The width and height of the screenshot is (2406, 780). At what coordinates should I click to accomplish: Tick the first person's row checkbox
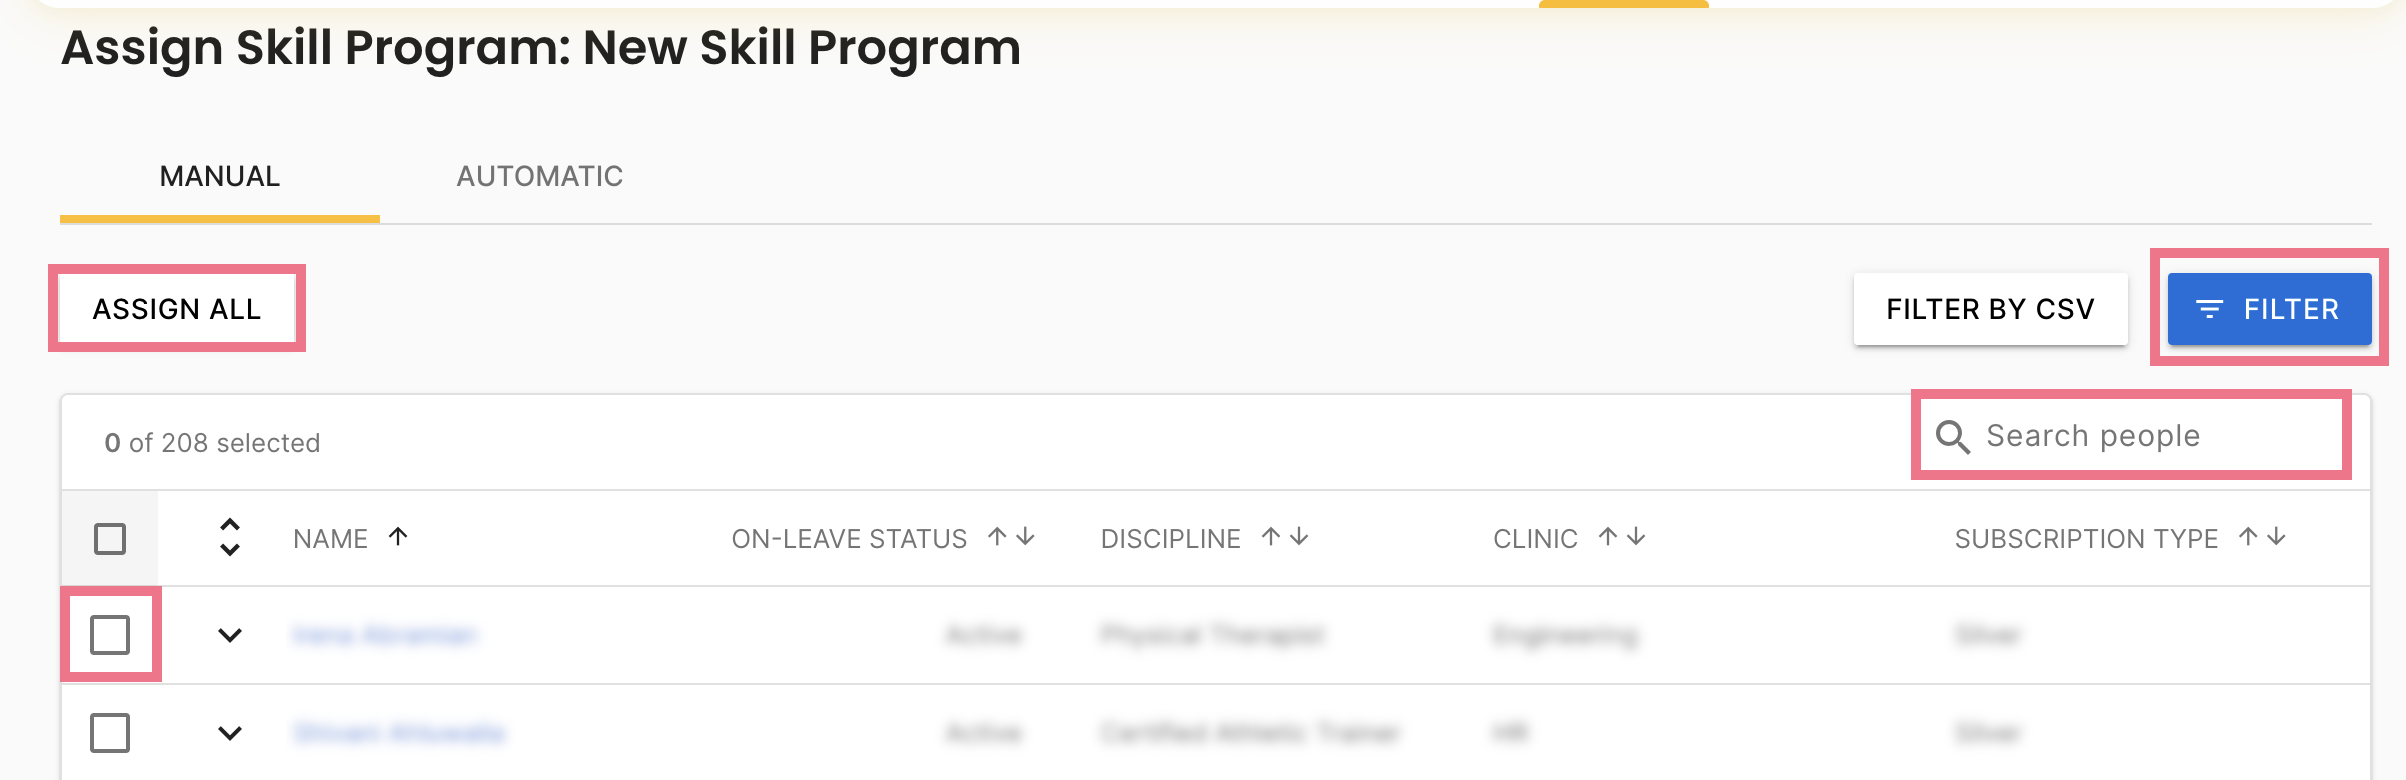[x=110, y=635]
